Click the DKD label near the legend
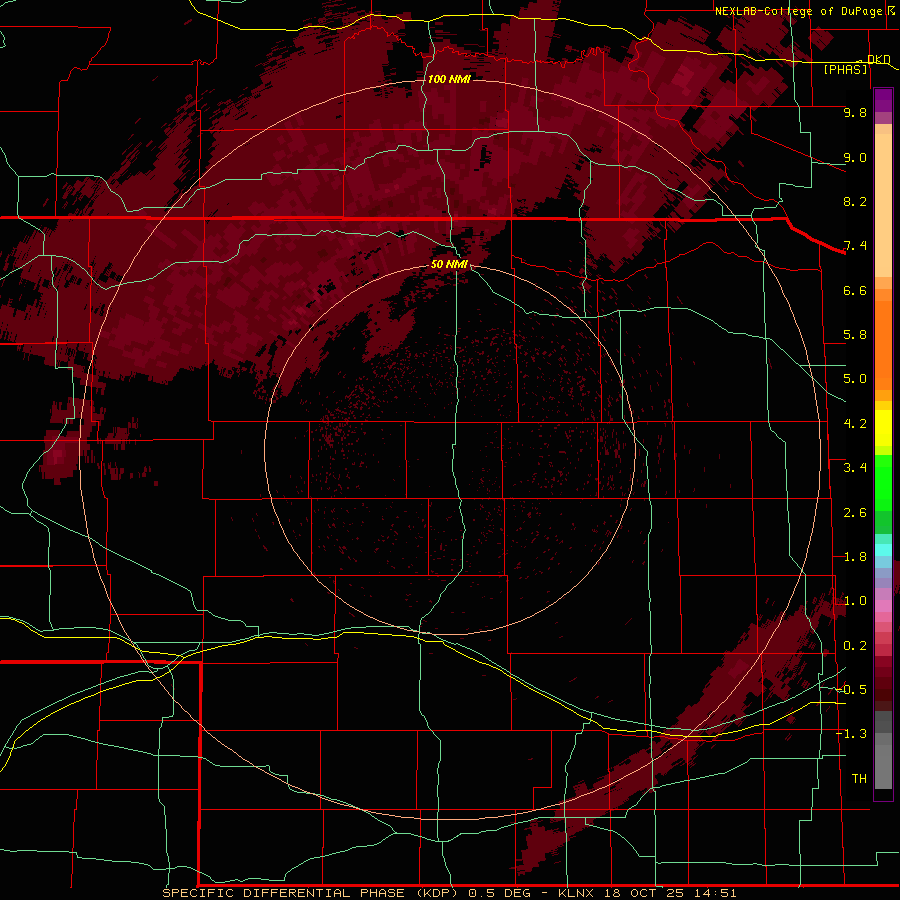Image resolution: width=900 pixels, height=900 pixels. click(878, 59)
